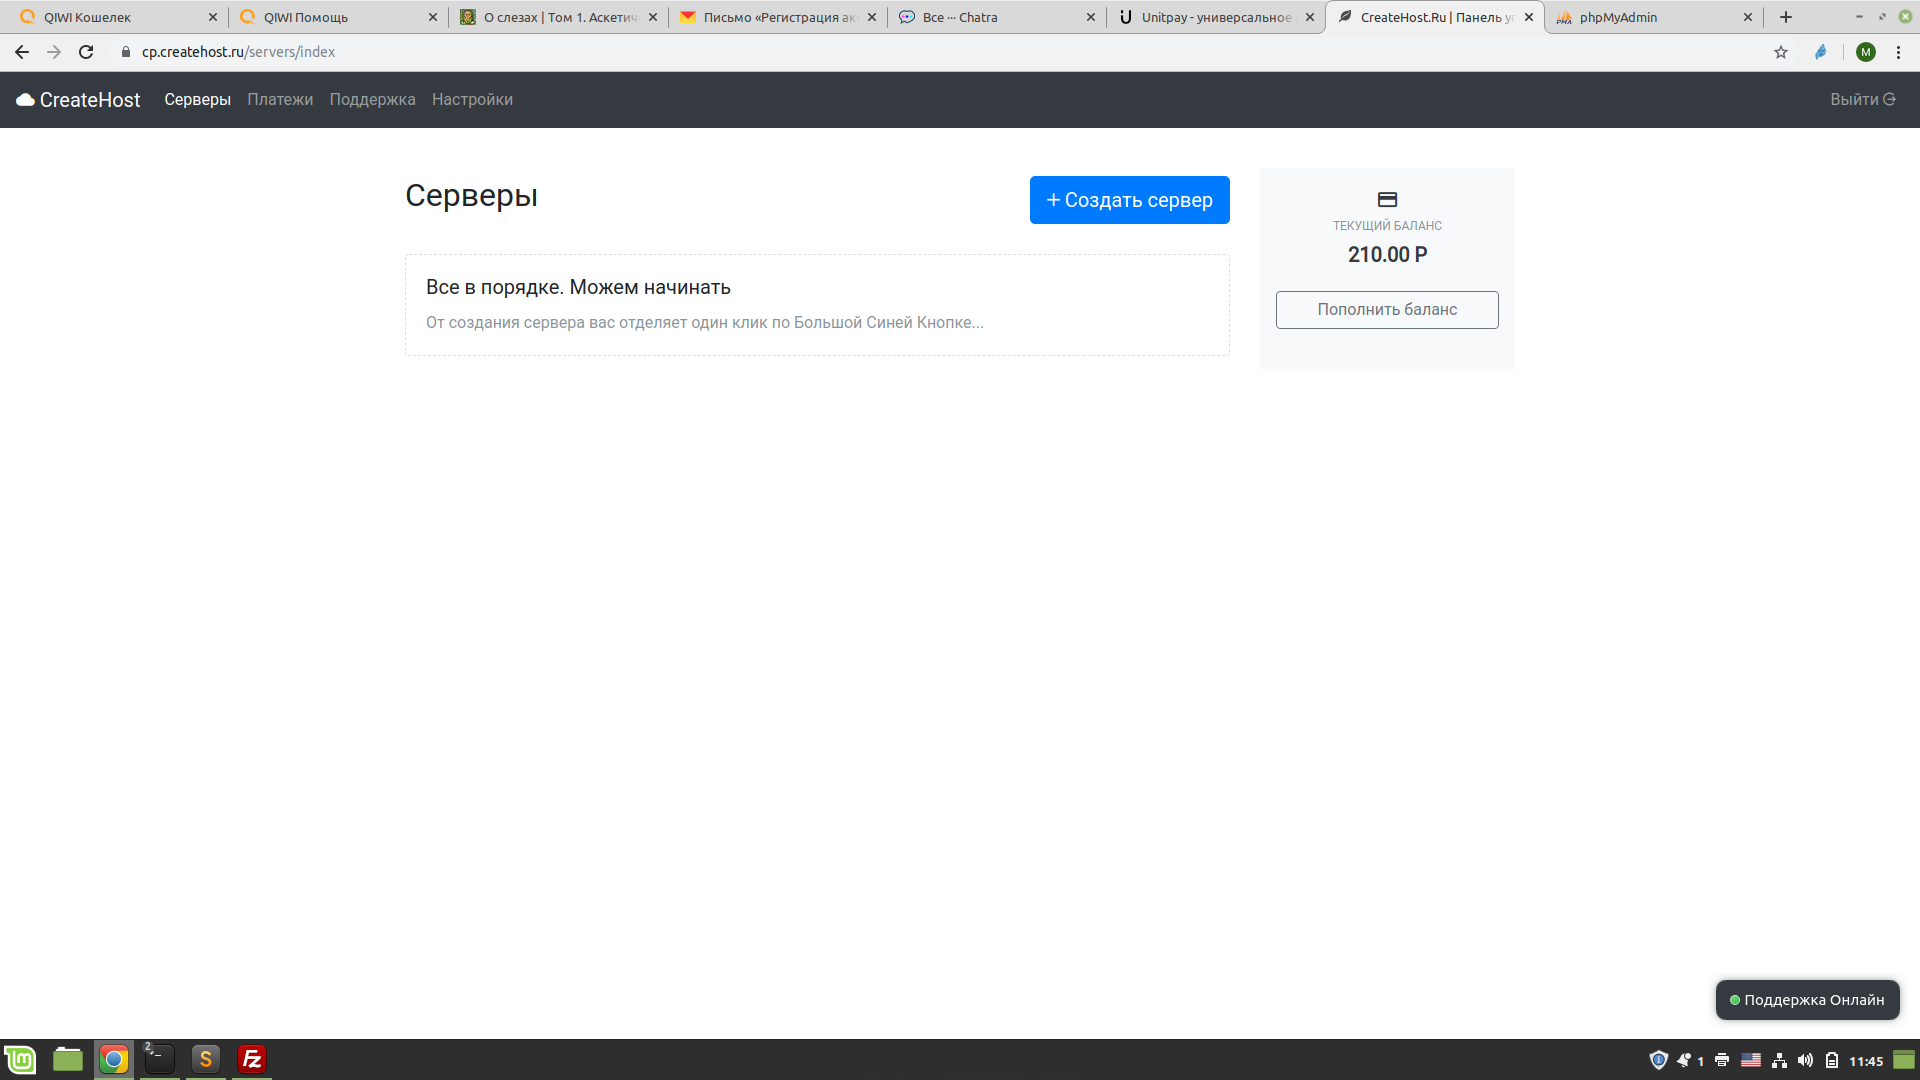Open the Chrome three-dot menu

tap(1898, 52)
